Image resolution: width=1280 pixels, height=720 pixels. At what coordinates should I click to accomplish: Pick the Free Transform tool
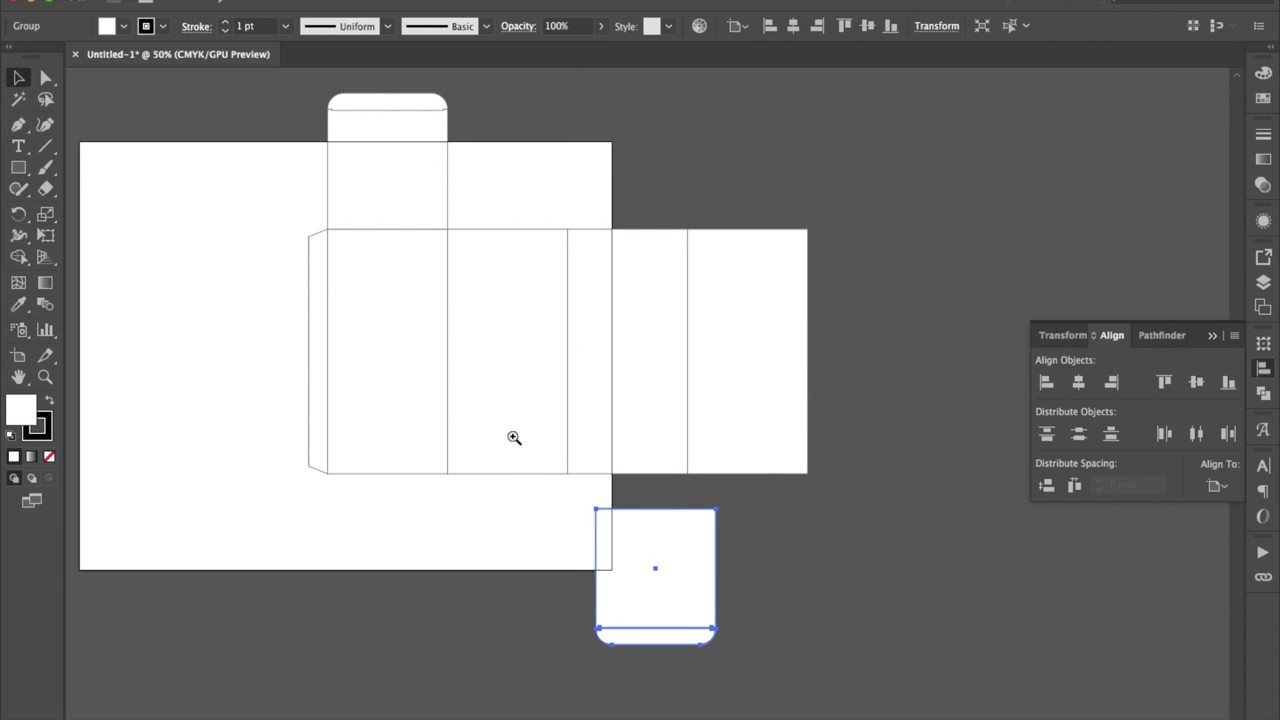tap(45, 236)
